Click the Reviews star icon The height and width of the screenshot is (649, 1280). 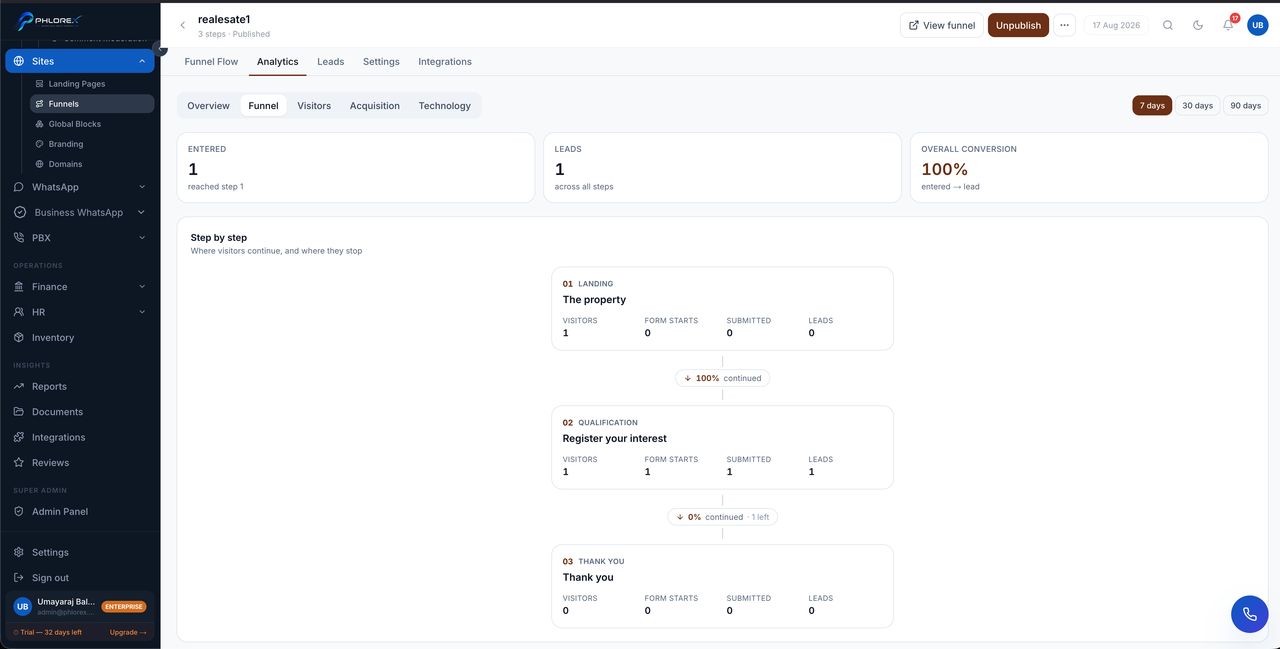click(x=20, y=463)
